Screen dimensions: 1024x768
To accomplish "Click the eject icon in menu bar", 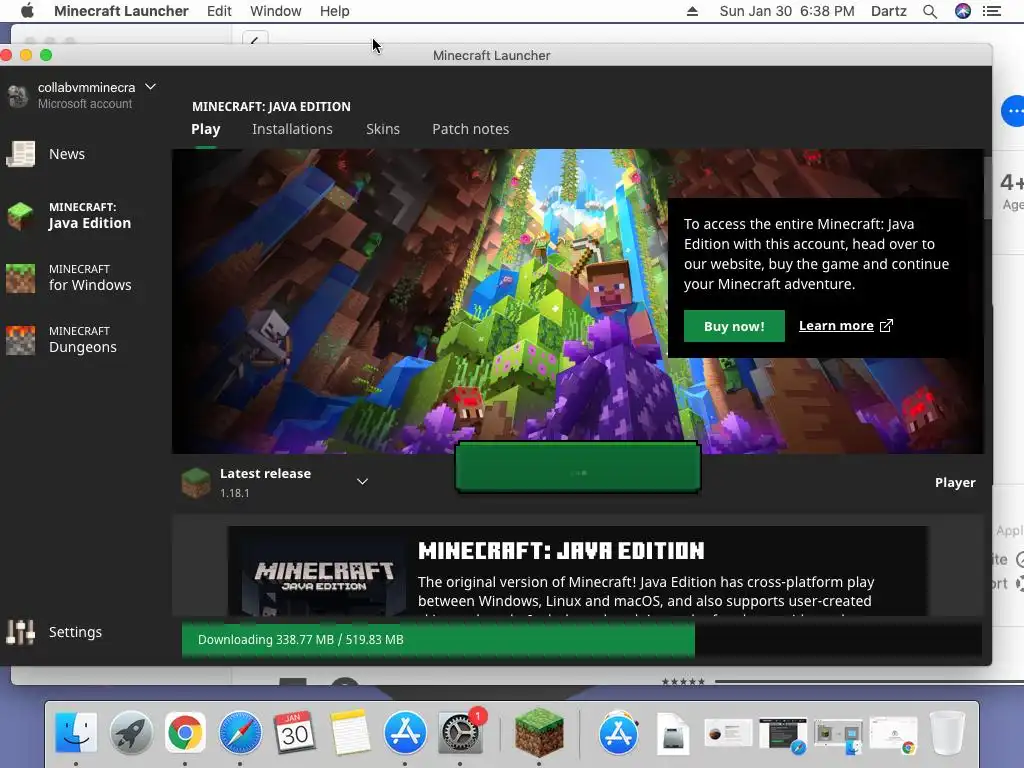I will pyautogui.click(x=692, y=11).
